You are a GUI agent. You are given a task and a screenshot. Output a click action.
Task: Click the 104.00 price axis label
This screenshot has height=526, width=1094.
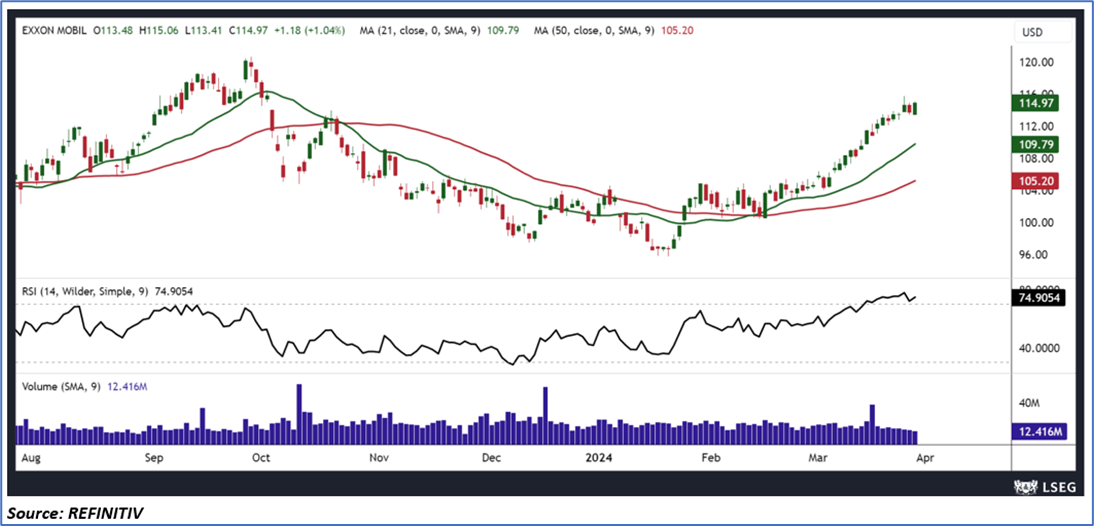(1036, 191)
